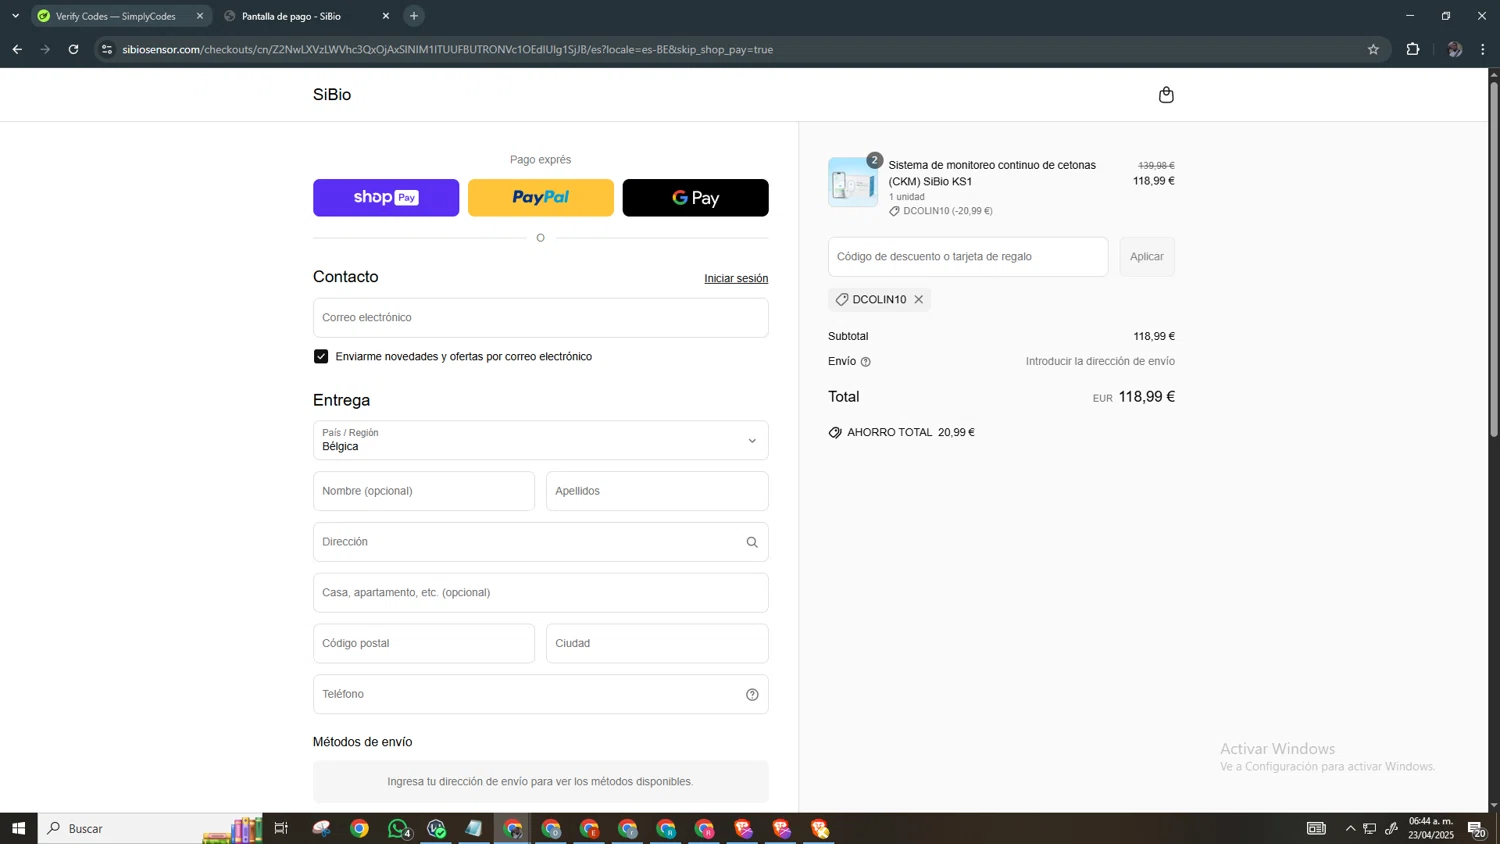Open the tab search dropdown arrow

tap(15, 16)
